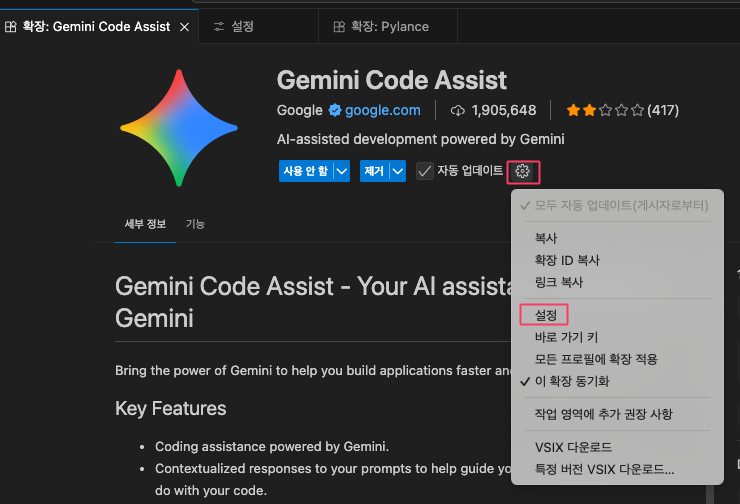This screenshot has width=740, height=504.
Task: Click the 1,905,648 install count
Action: (504, 110)
